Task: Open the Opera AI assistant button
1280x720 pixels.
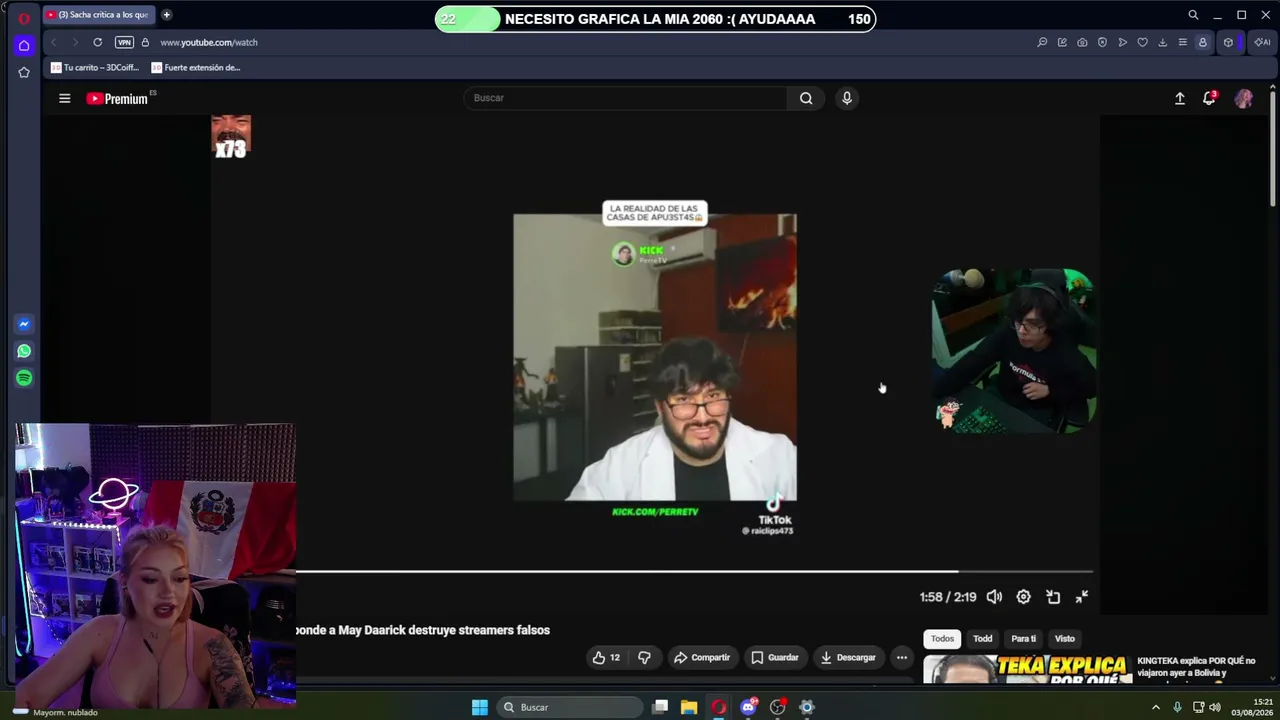Action: tap(1262, 42)
